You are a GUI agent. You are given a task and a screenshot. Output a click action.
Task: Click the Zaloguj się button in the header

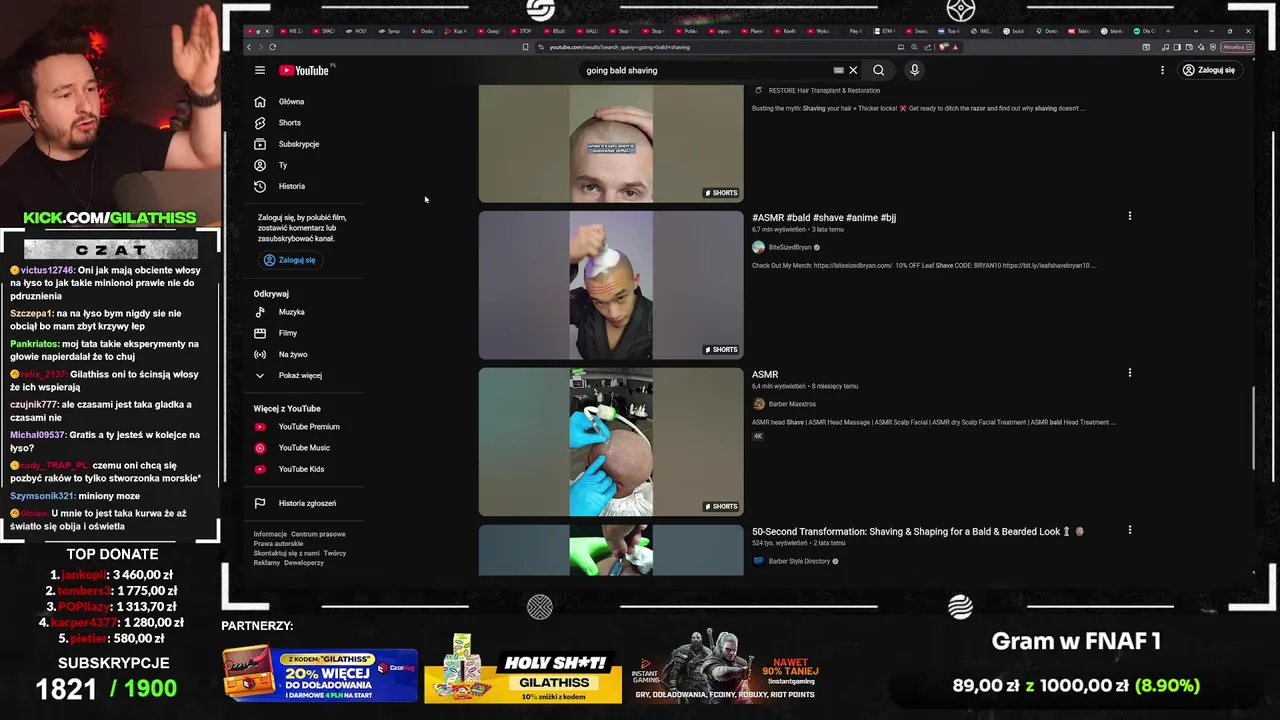1209,70
